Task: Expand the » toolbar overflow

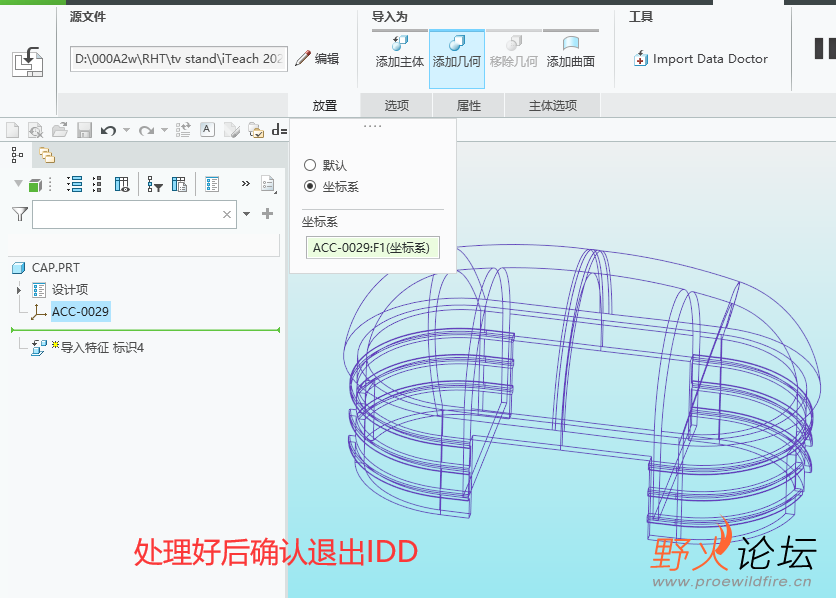Action: (245, 184)
